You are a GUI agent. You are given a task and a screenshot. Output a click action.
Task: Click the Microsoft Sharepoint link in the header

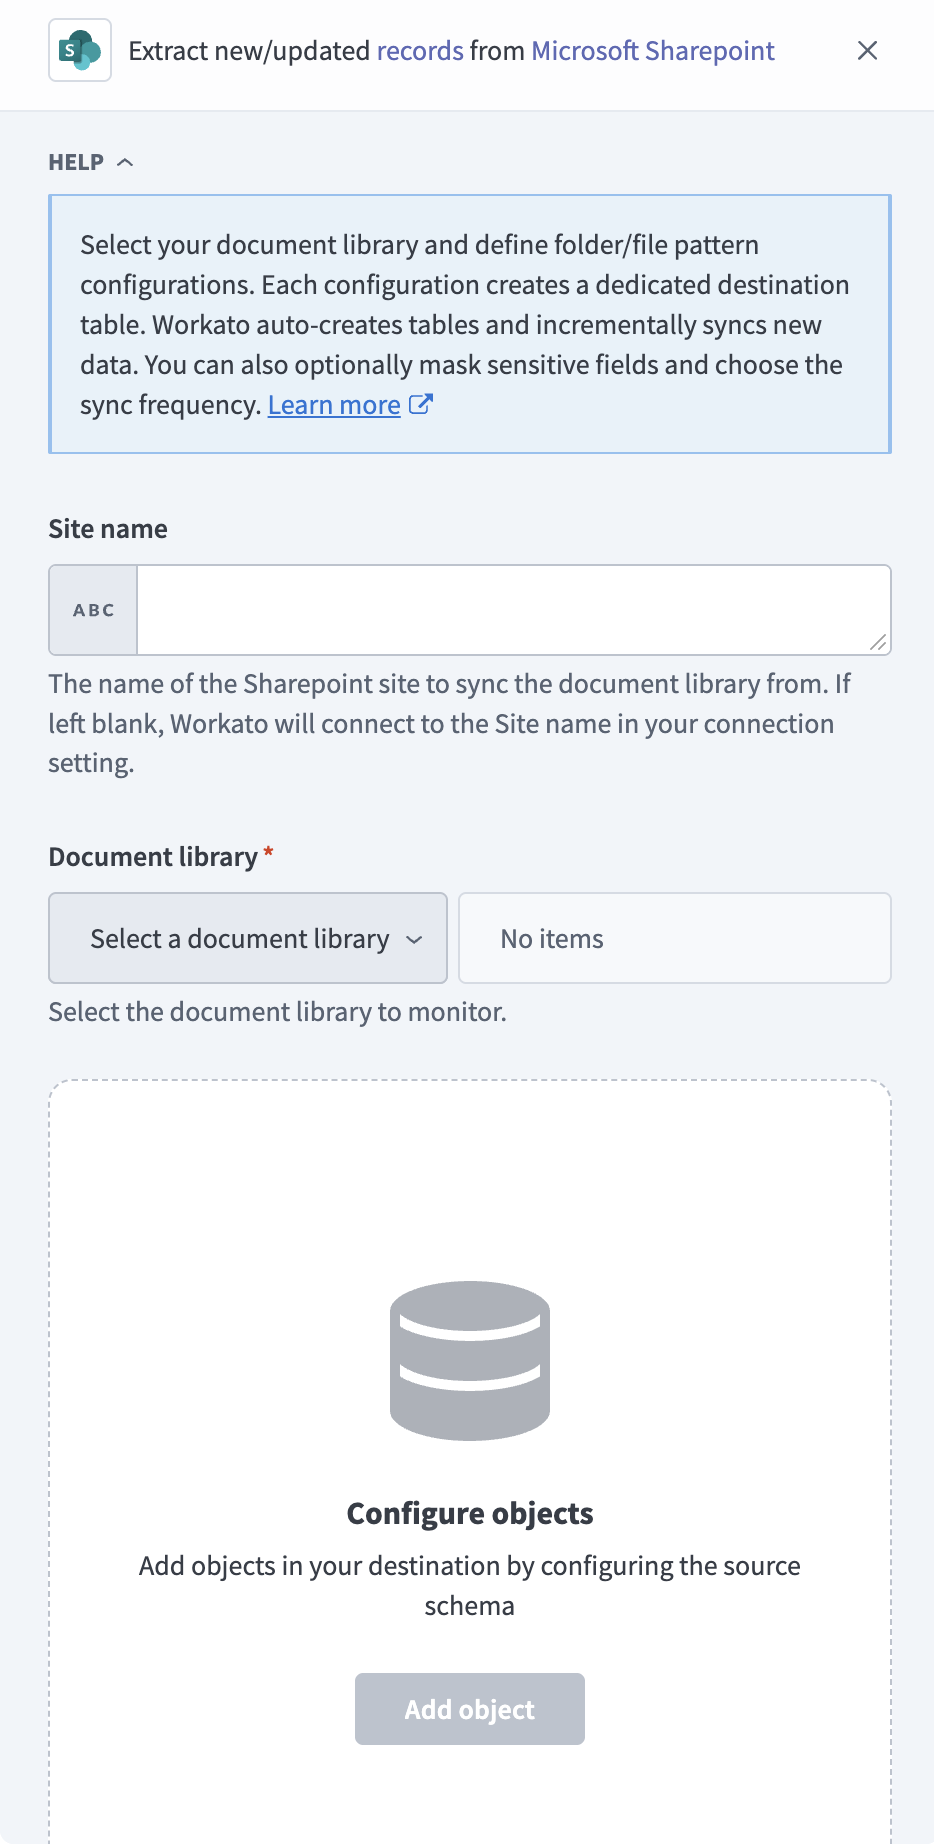653,51
